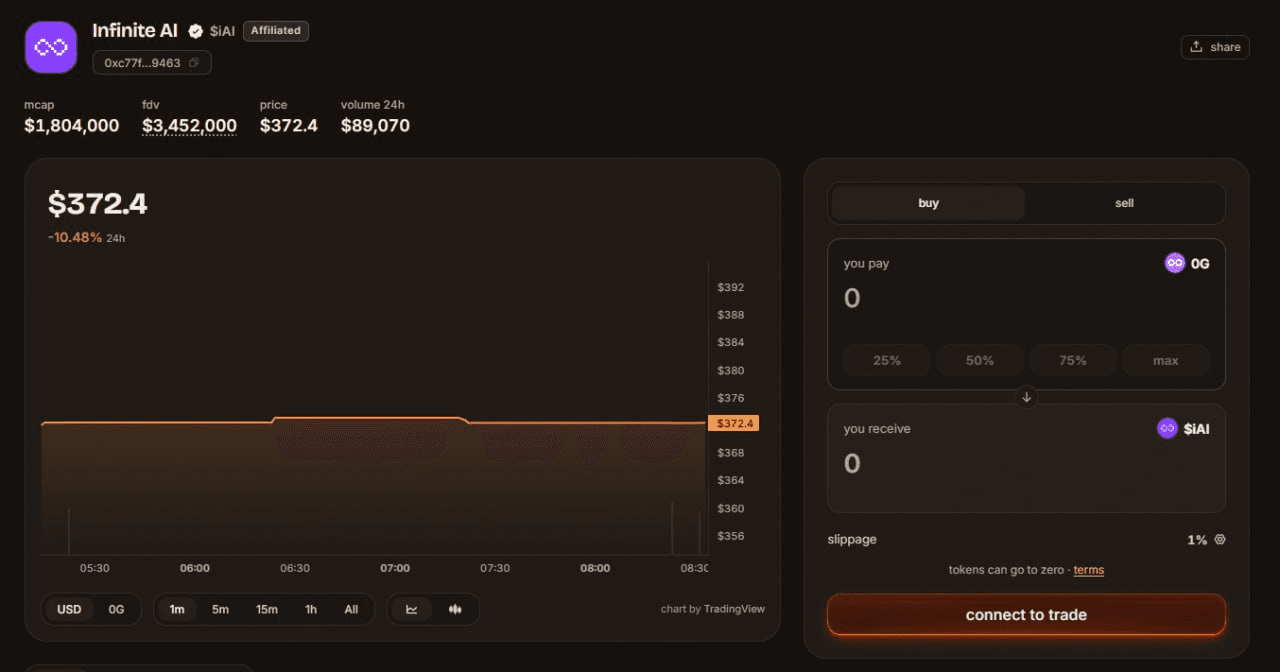
Task: Select the 1m chart interval
Action: click(x=177, y=609)
